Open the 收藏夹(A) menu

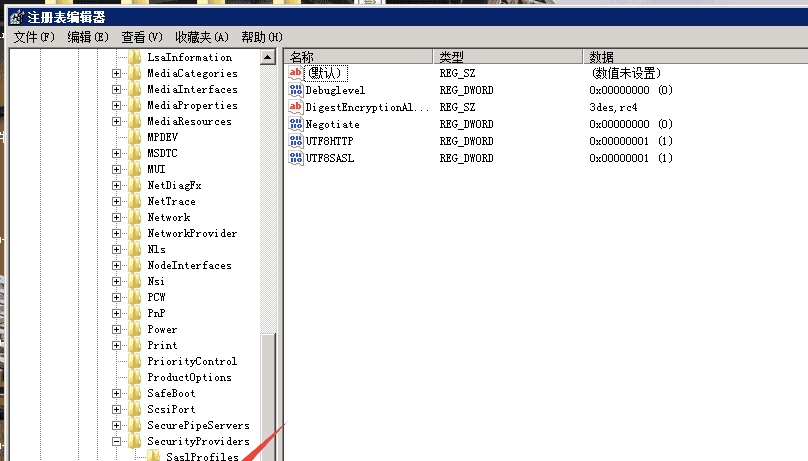coord(202,37)
